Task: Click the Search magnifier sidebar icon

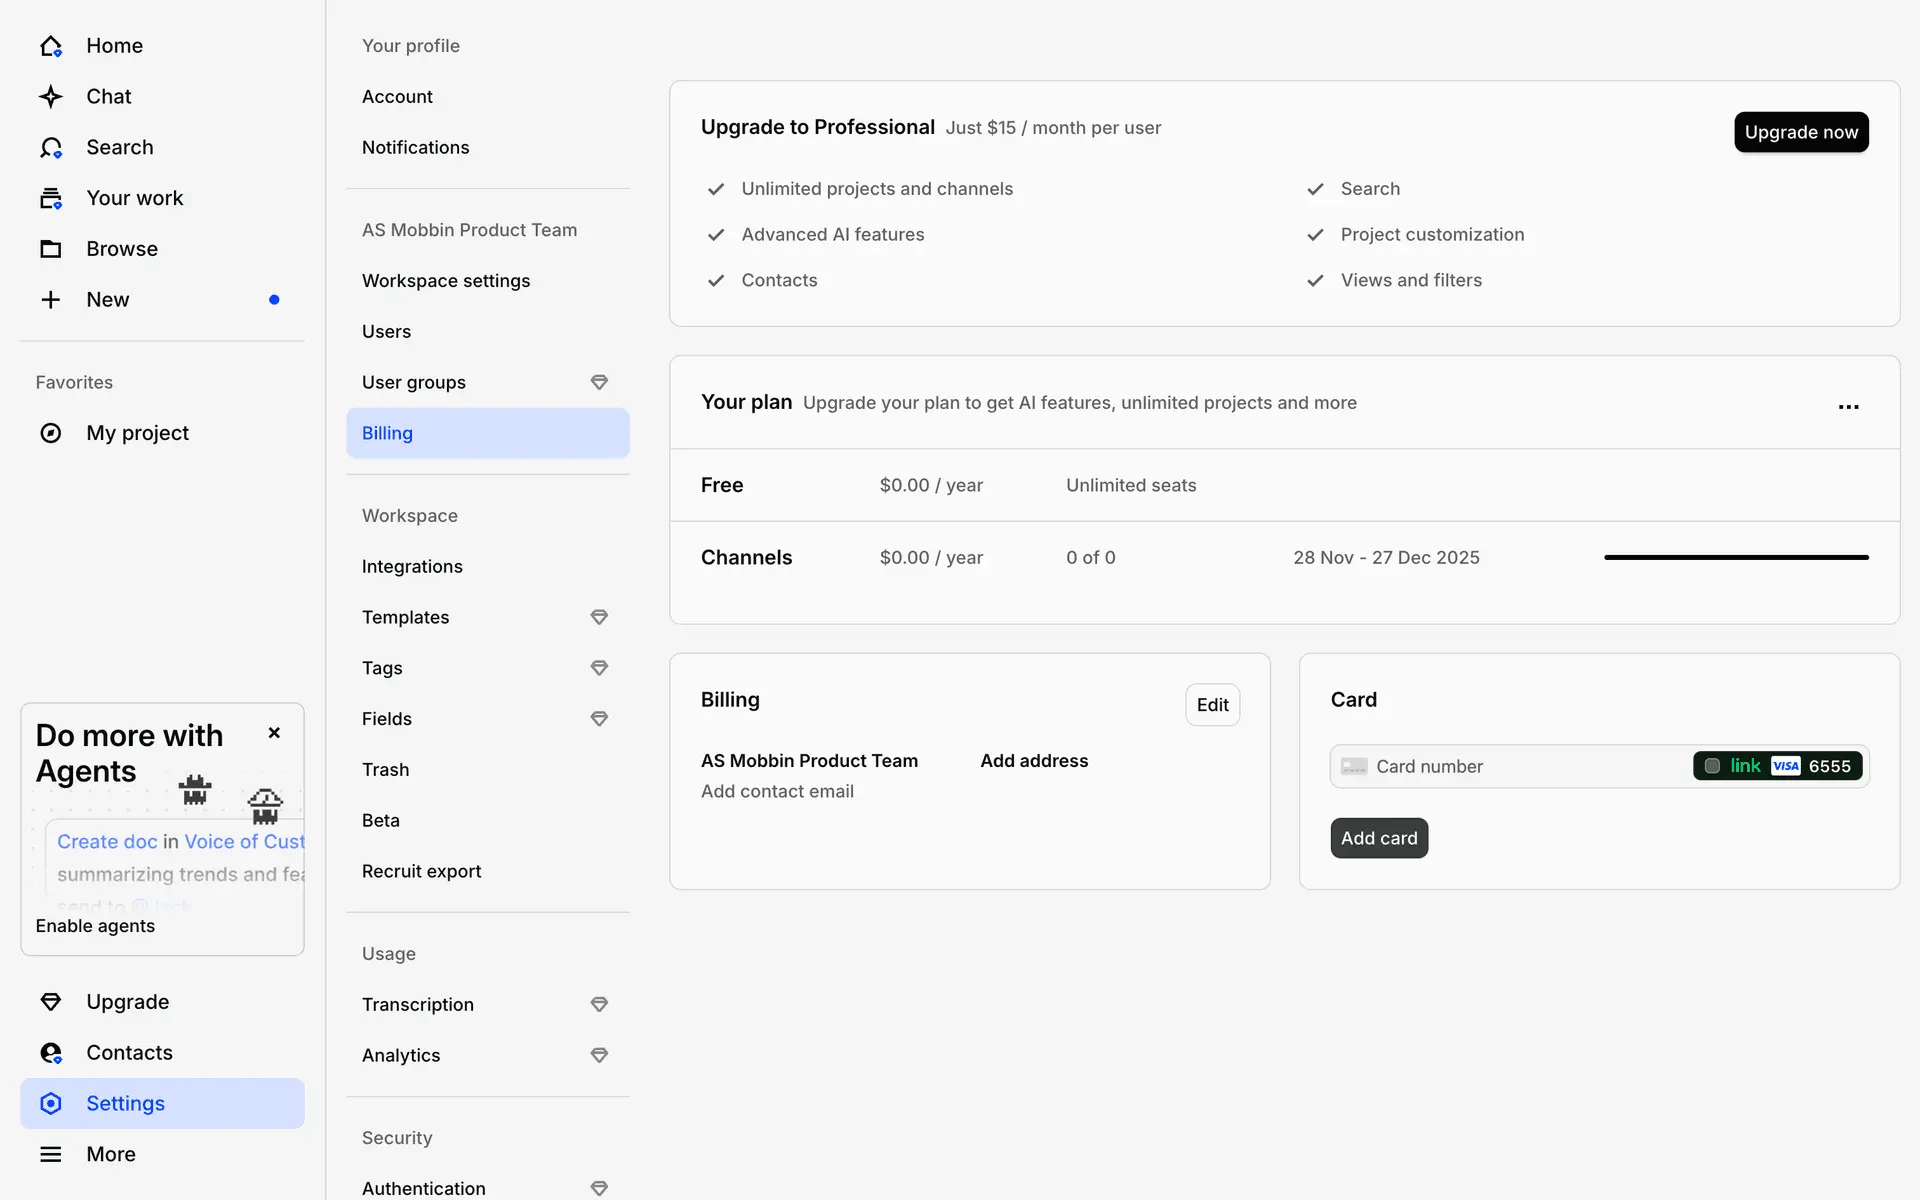Action: click(51, 148)
